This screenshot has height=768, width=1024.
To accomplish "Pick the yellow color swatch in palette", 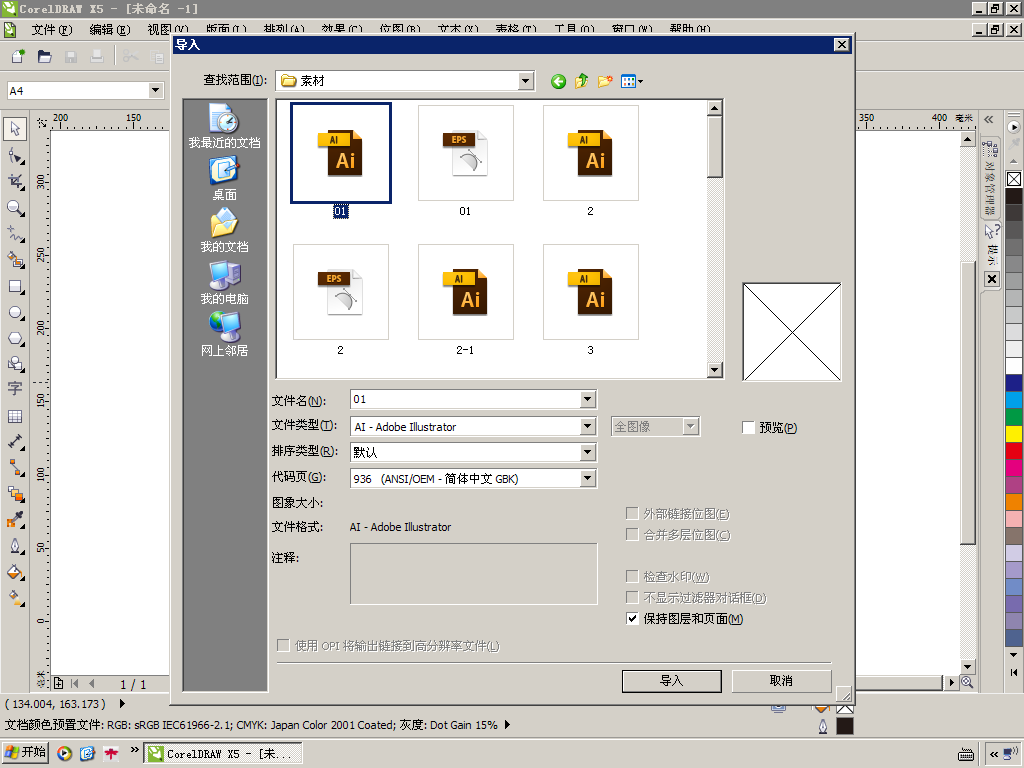I will click(x=1014, y=434).
